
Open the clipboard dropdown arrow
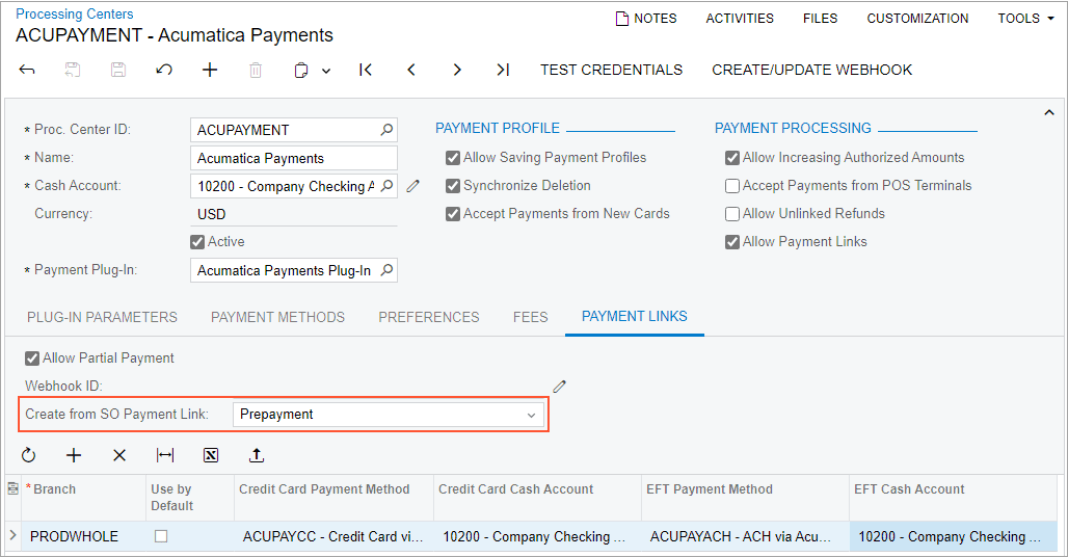326,71
